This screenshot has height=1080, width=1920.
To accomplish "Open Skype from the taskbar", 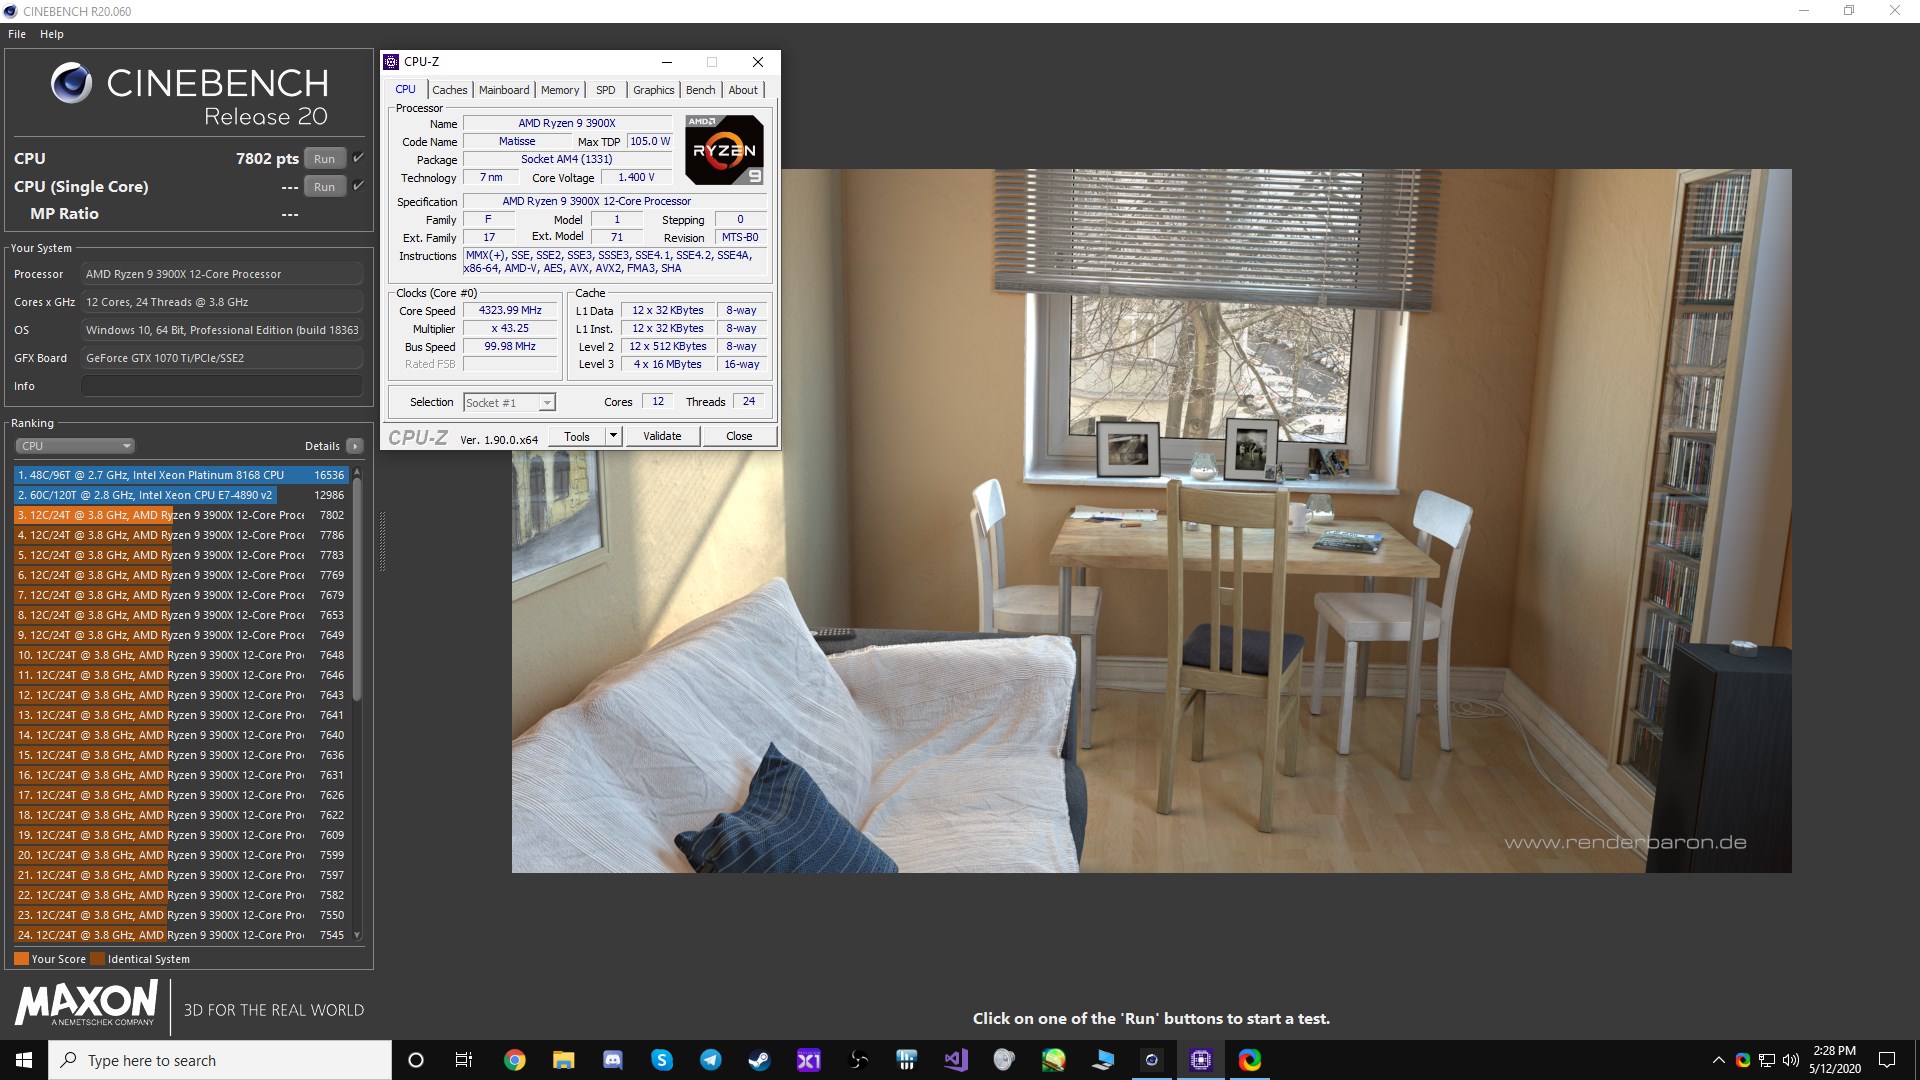I will 661,1060.
